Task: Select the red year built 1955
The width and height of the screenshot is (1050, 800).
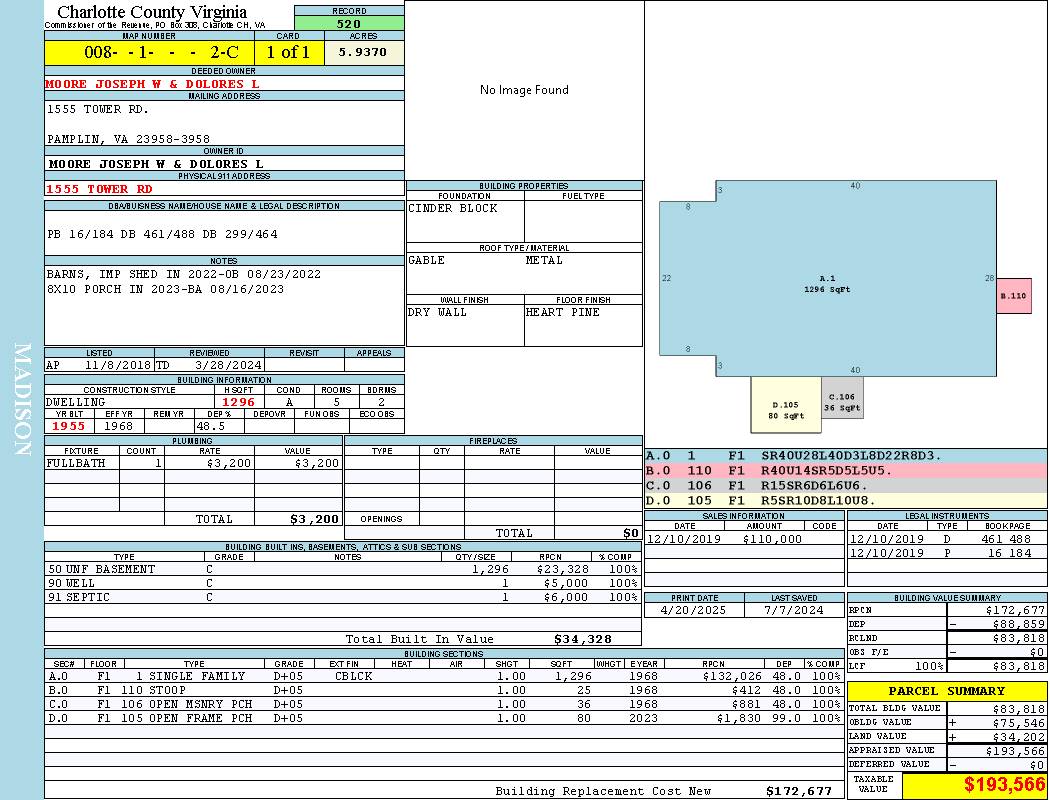Action: coord(69,426)
